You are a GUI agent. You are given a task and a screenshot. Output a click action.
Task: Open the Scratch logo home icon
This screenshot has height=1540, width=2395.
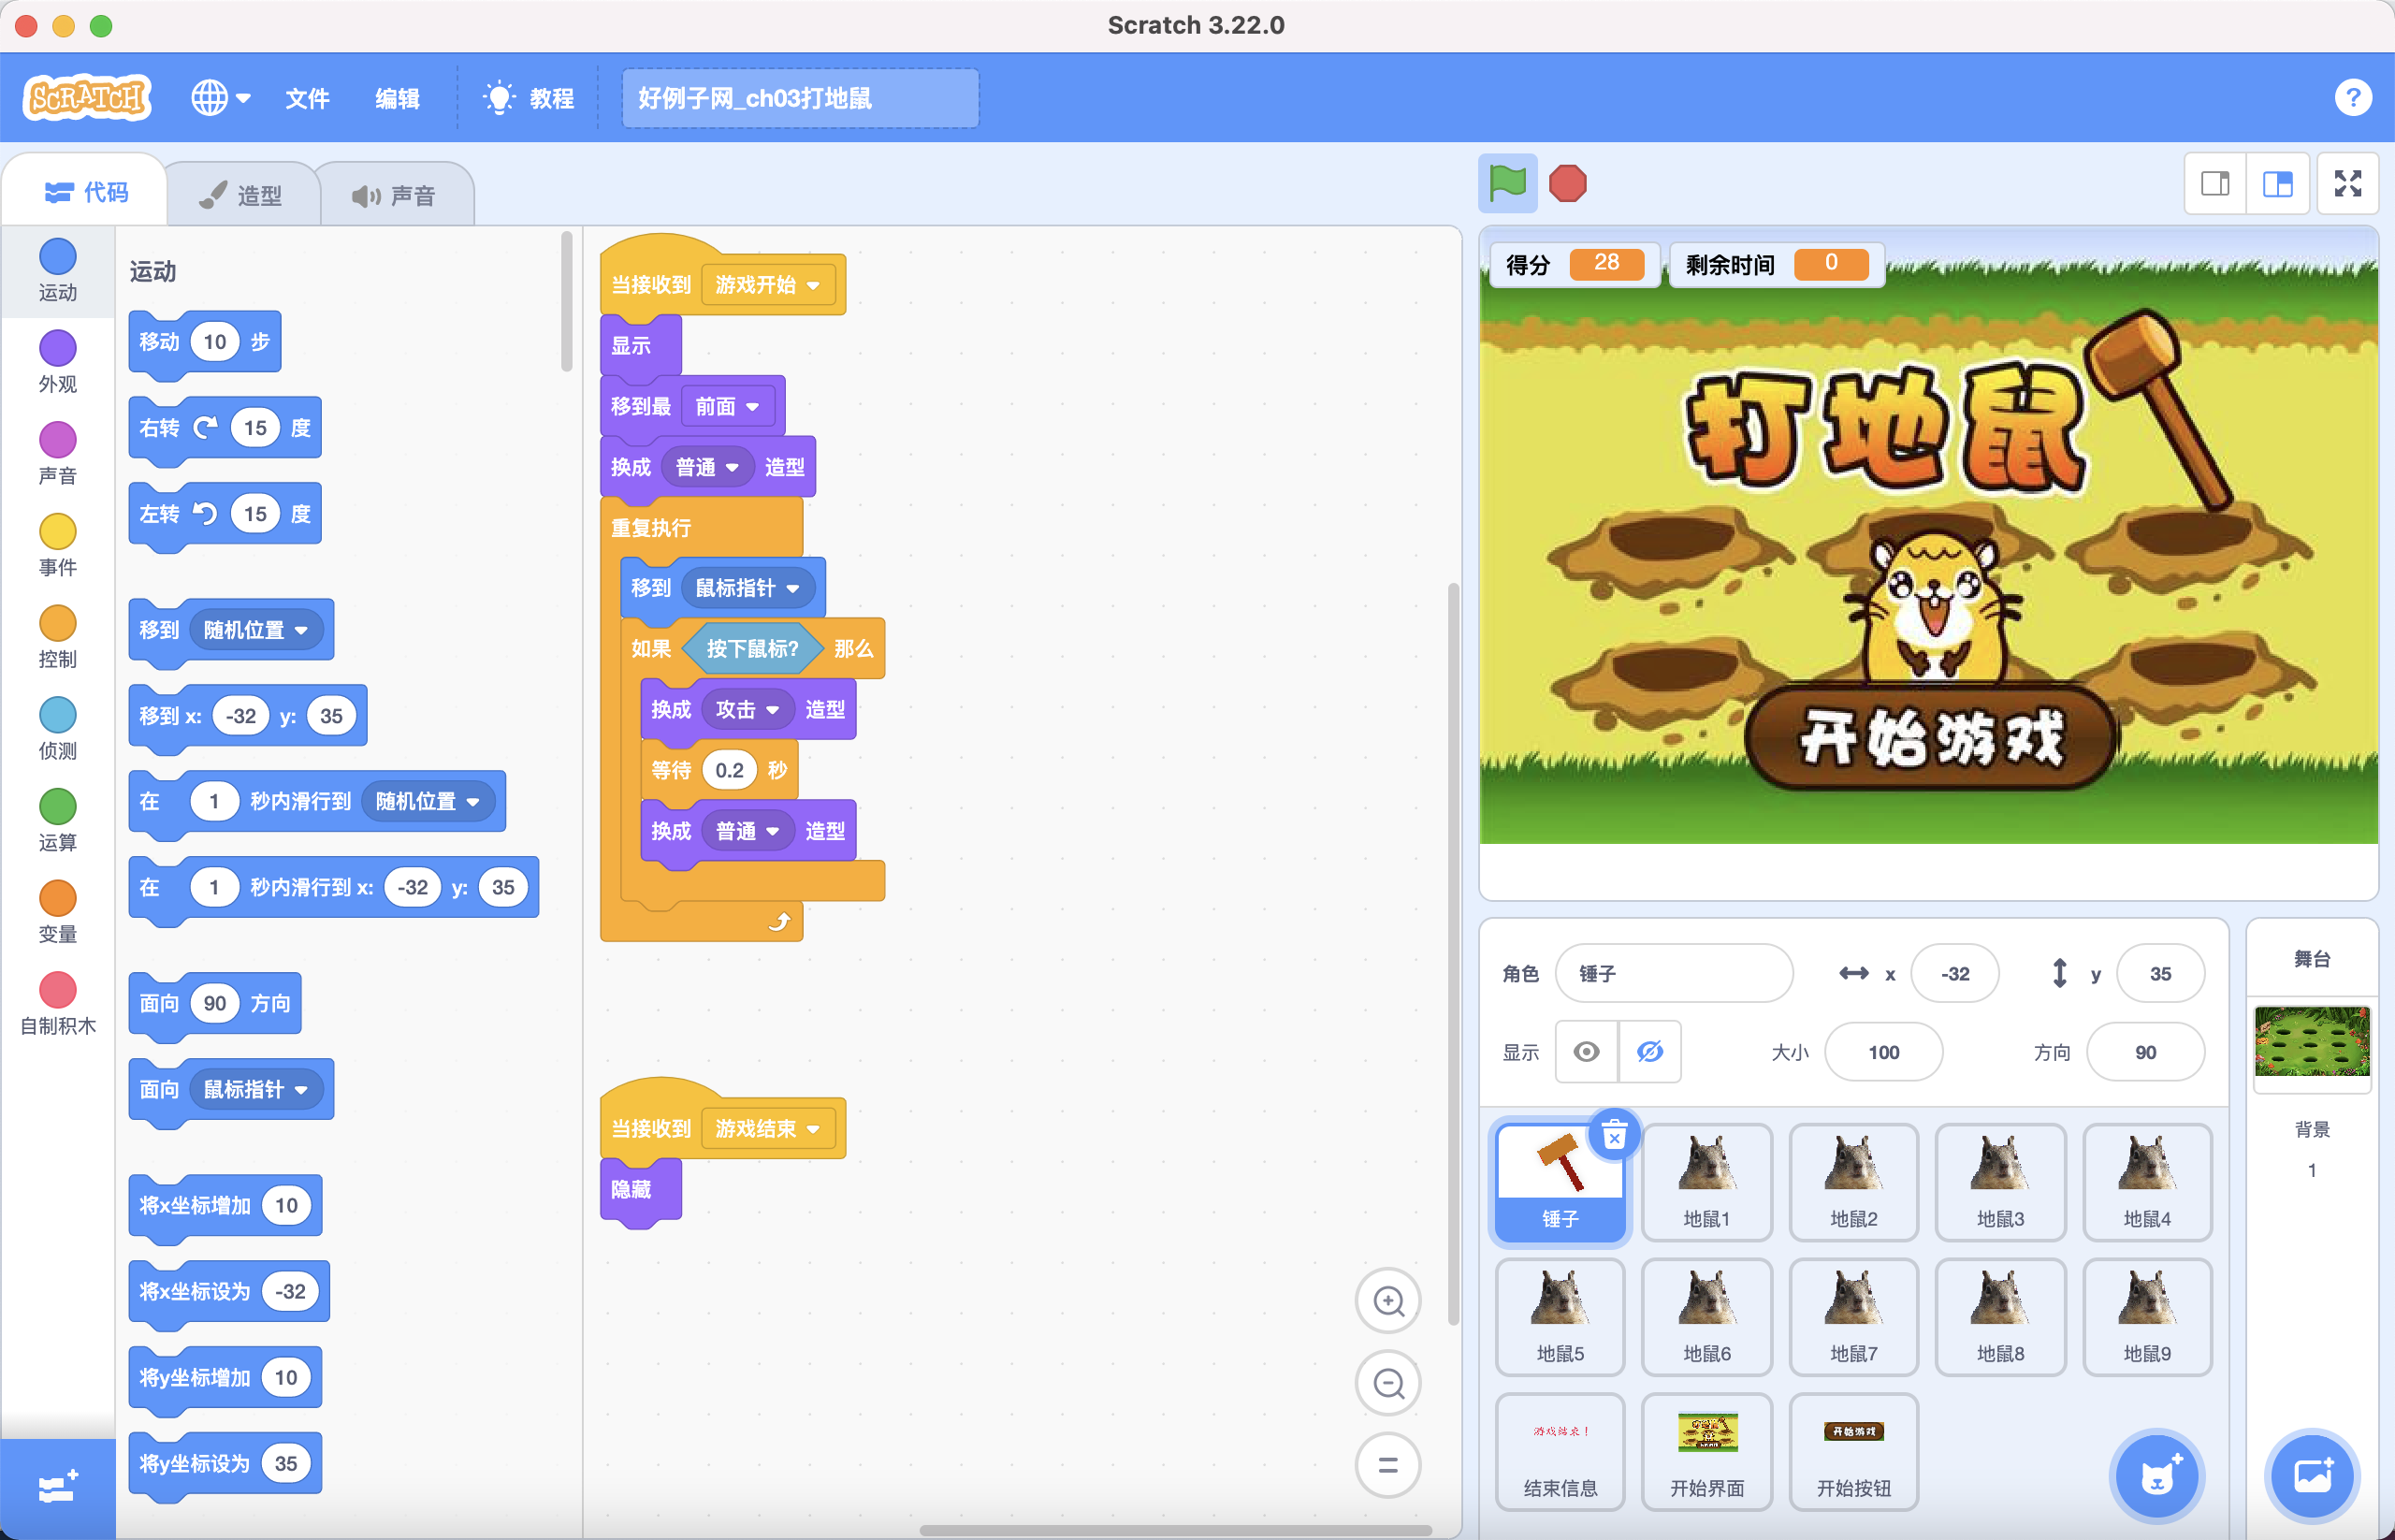coord(87,98)
